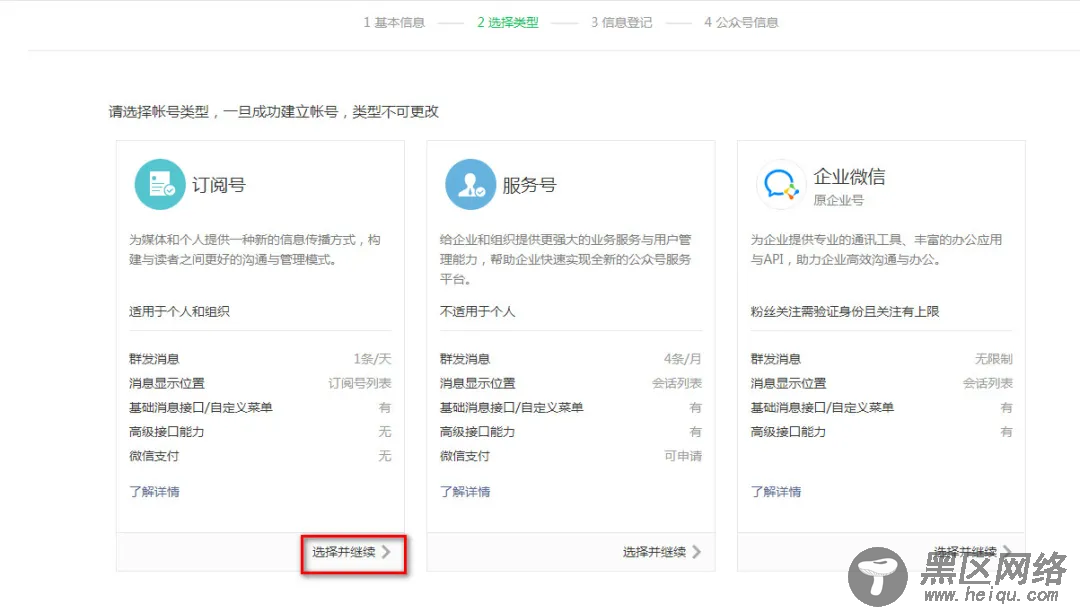Click 高级接口能力 label in 订阅号 card

[x=167, y=432]
